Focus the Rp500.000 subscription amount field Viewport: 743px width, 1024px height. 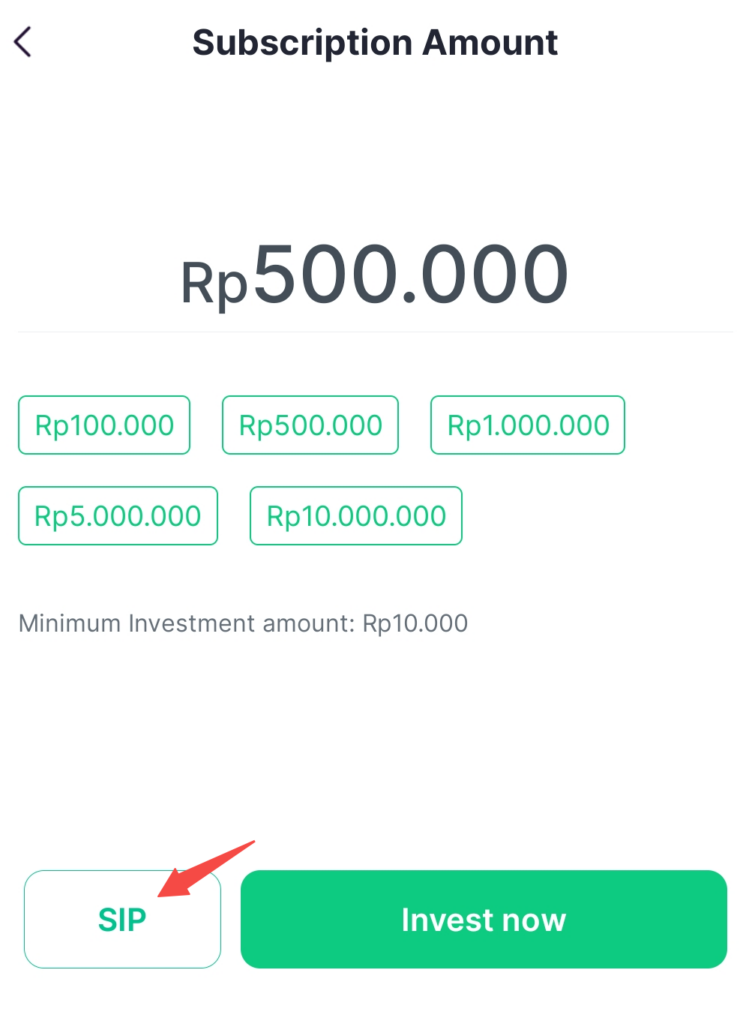click(x=374, y=275)
